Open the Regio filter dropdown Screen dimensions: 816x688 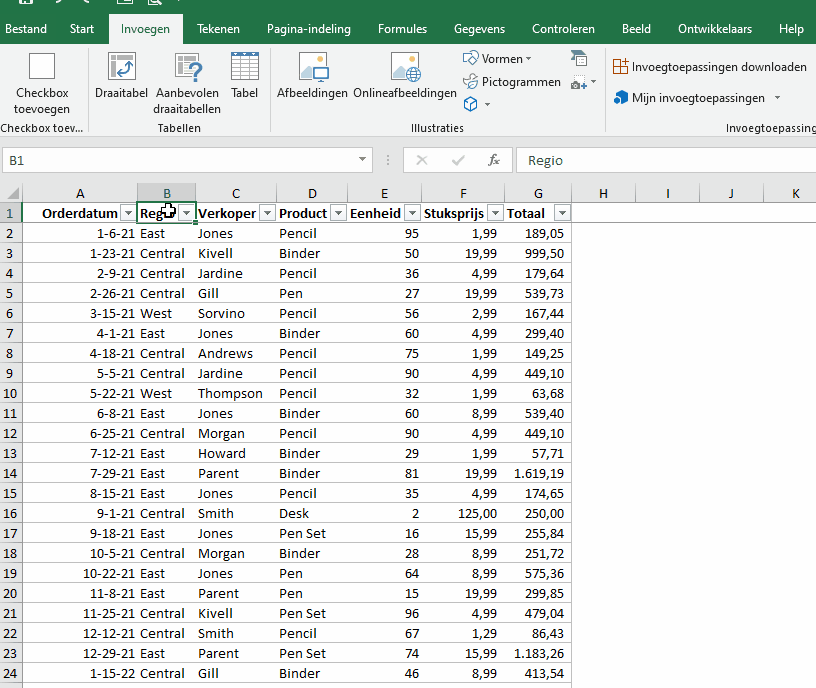pos(186,213)
